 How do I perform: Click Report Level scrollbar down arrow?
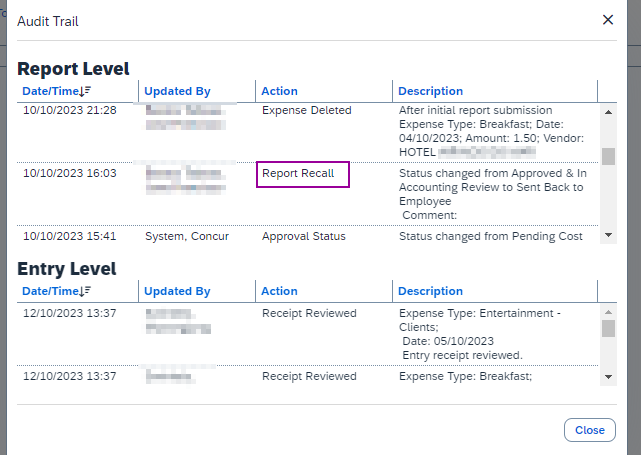[x=608, y=235]
